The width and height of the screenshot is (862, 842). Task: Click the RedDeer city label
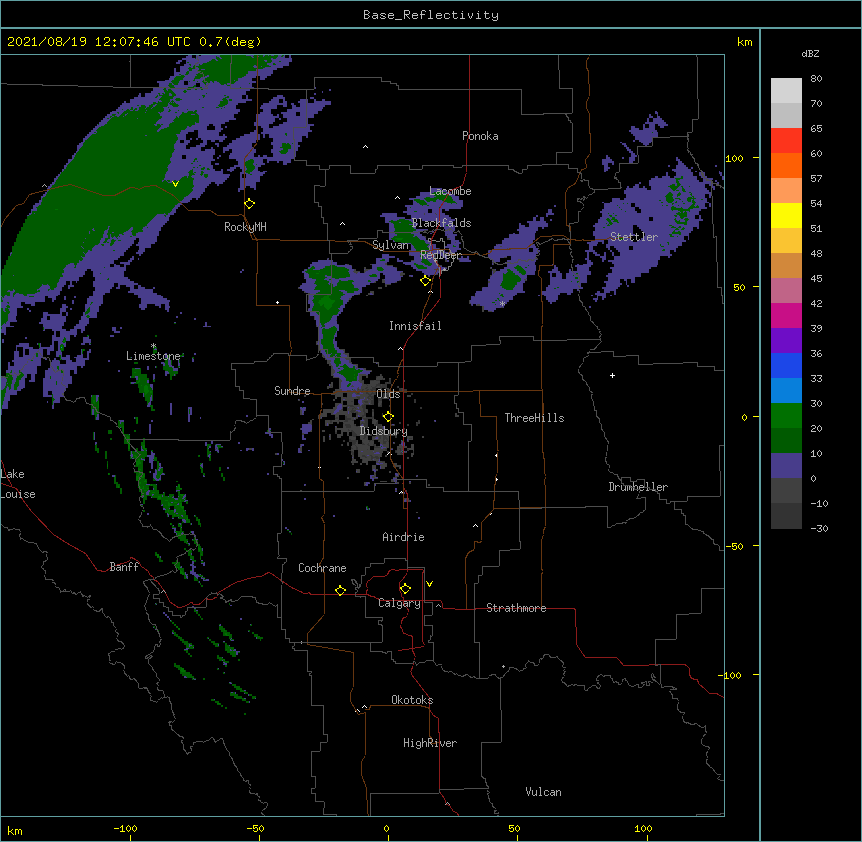(440, 255)
